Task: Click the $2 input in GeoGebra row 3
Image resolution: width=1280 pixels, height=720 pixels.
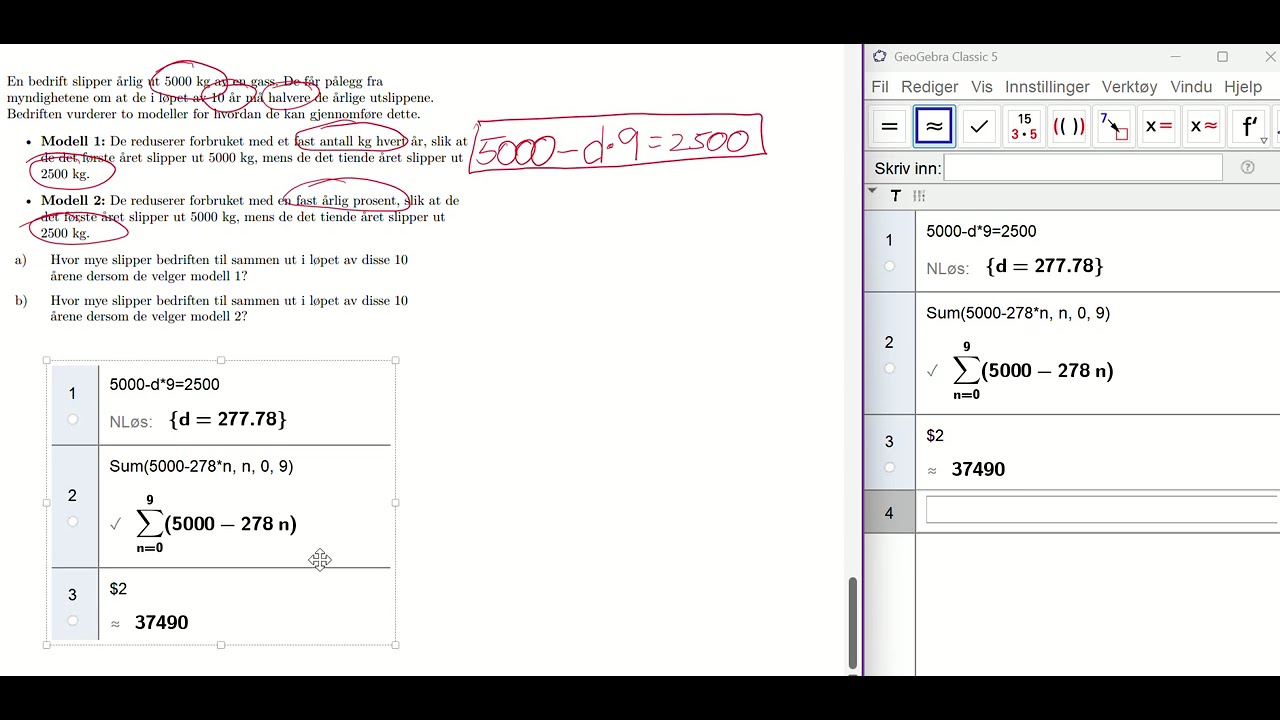Action: [x=935, y=436]
